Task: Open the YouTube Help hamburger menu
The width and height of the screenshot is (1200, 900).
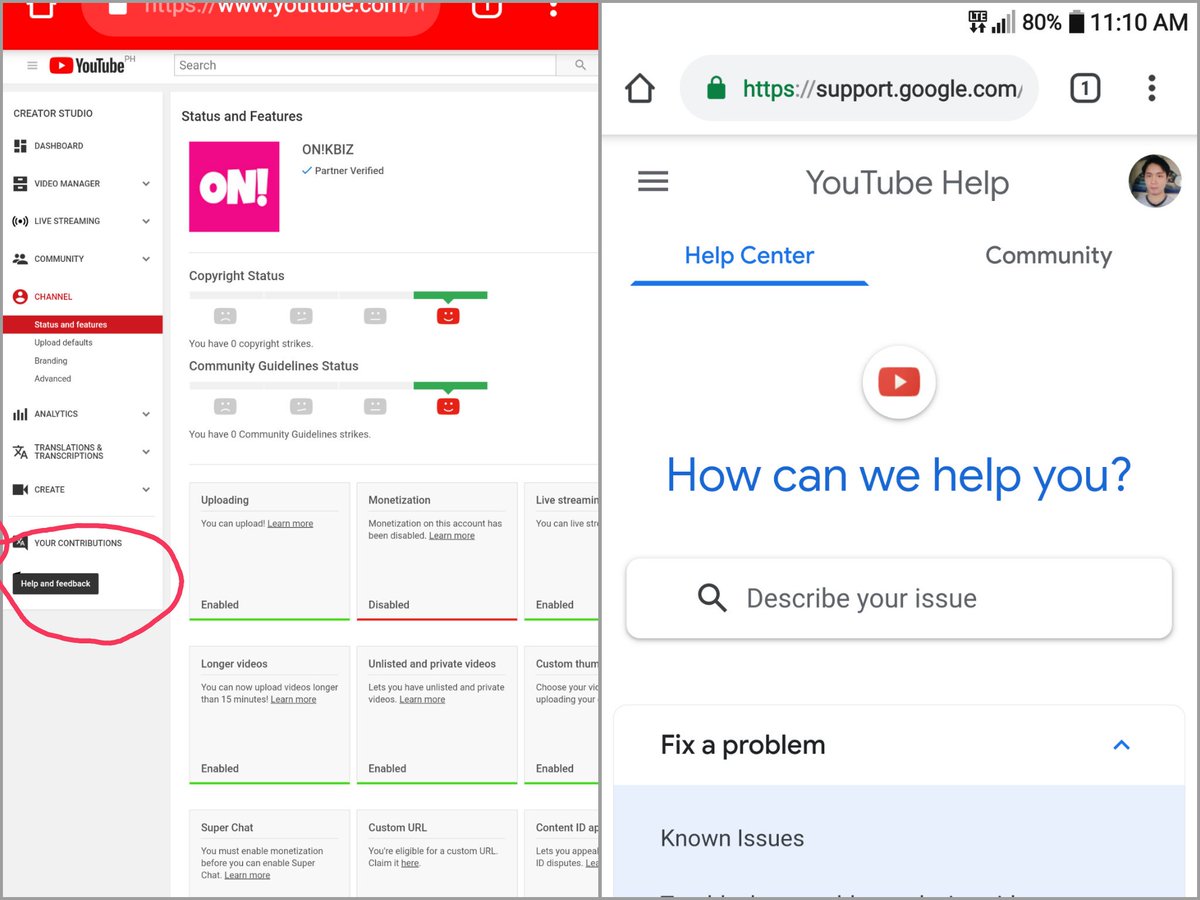Action: (x=653, y=181)
